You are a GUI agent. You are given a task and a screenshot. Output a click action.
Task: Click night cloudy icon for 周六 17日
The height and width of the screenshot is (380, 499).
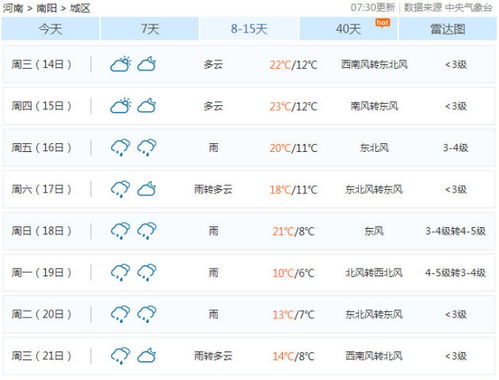(x=147, y=189)
